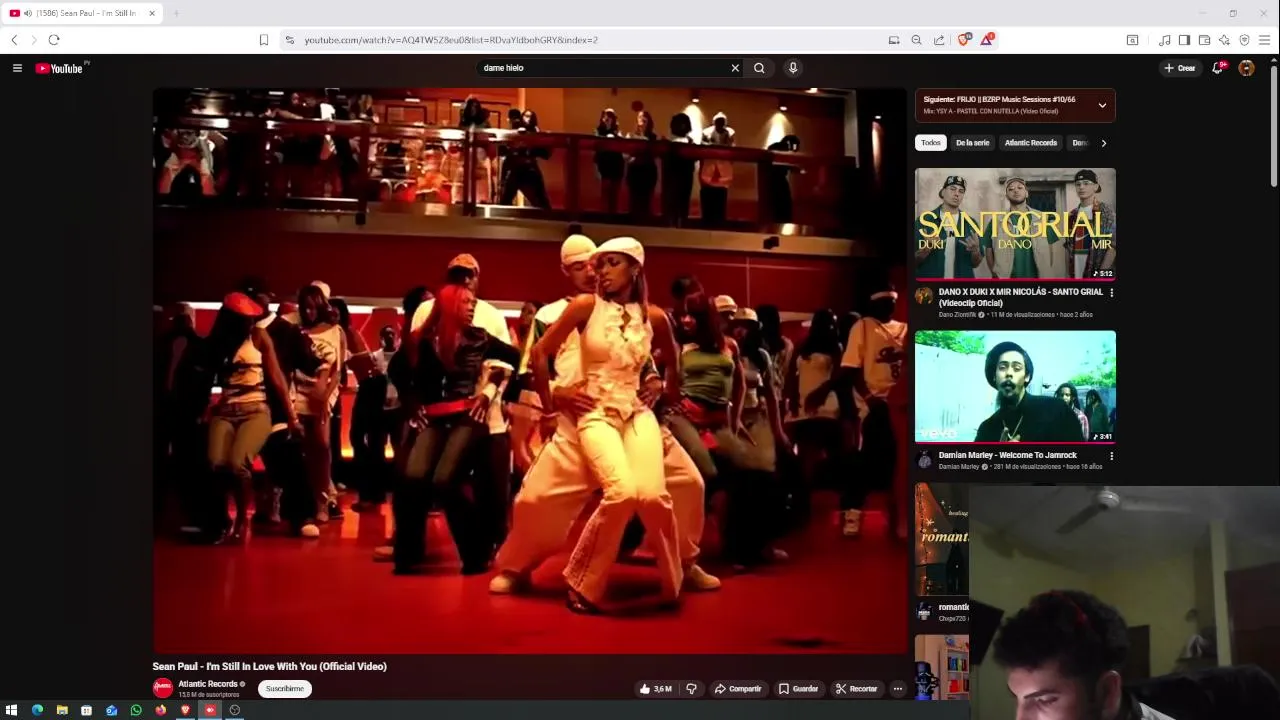The height and width of the screenshot is (720, 1280).
Task: Zoom out via address bar magnifier
Action: [916, 40]
